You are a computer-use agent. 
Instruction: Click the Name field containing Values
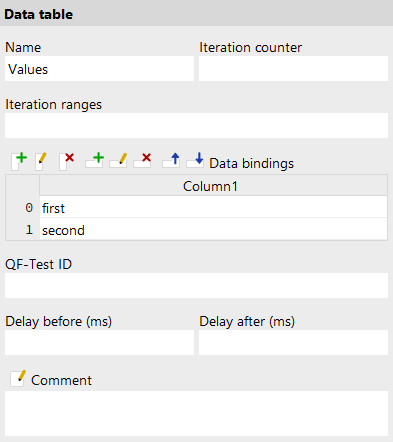pos(99,69)
